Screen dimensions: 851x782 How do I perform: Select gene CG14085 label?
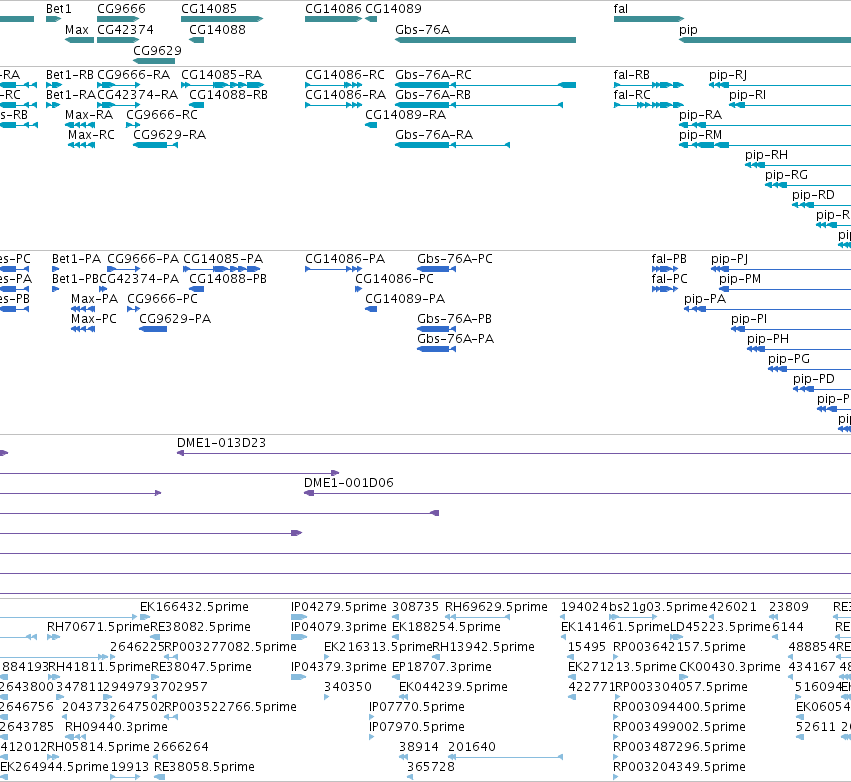(209, 9)
